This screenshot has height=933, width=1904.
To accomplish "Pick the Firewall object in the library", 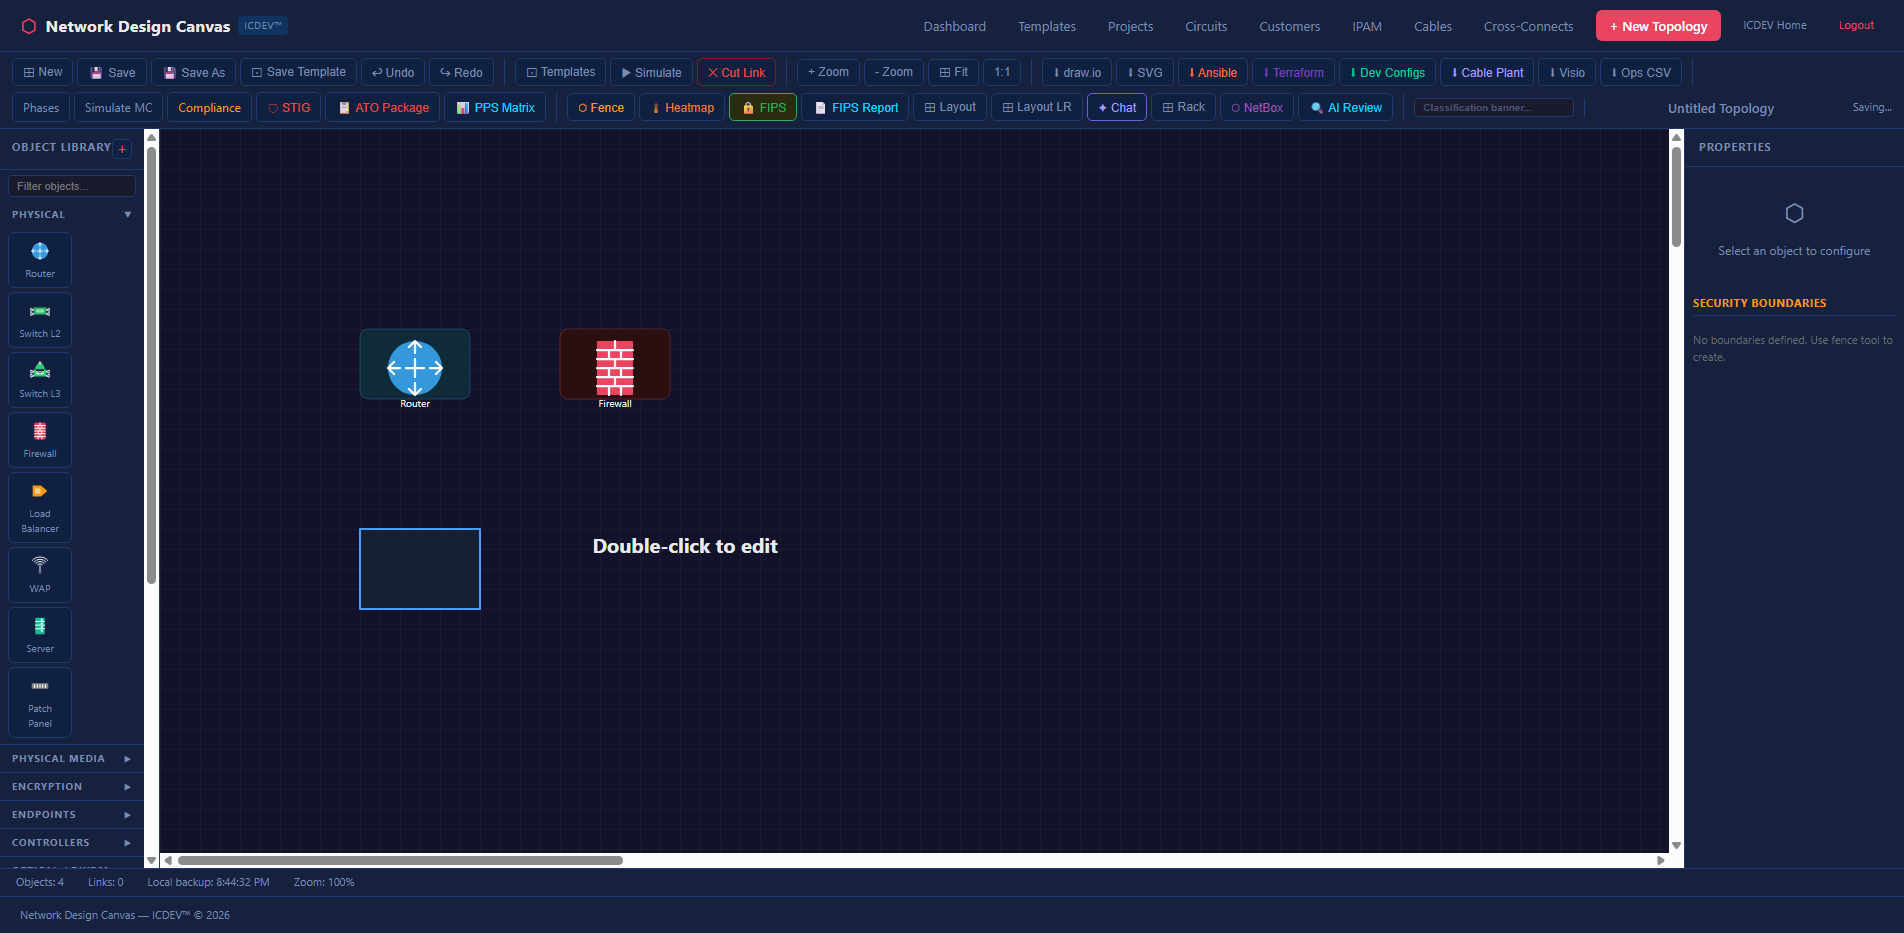I will tap(40, 440).
